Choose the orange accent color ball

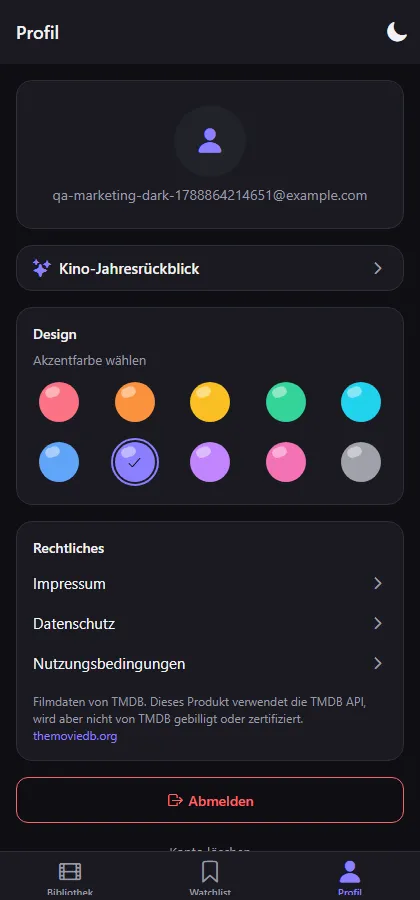[x=135, y=402]
